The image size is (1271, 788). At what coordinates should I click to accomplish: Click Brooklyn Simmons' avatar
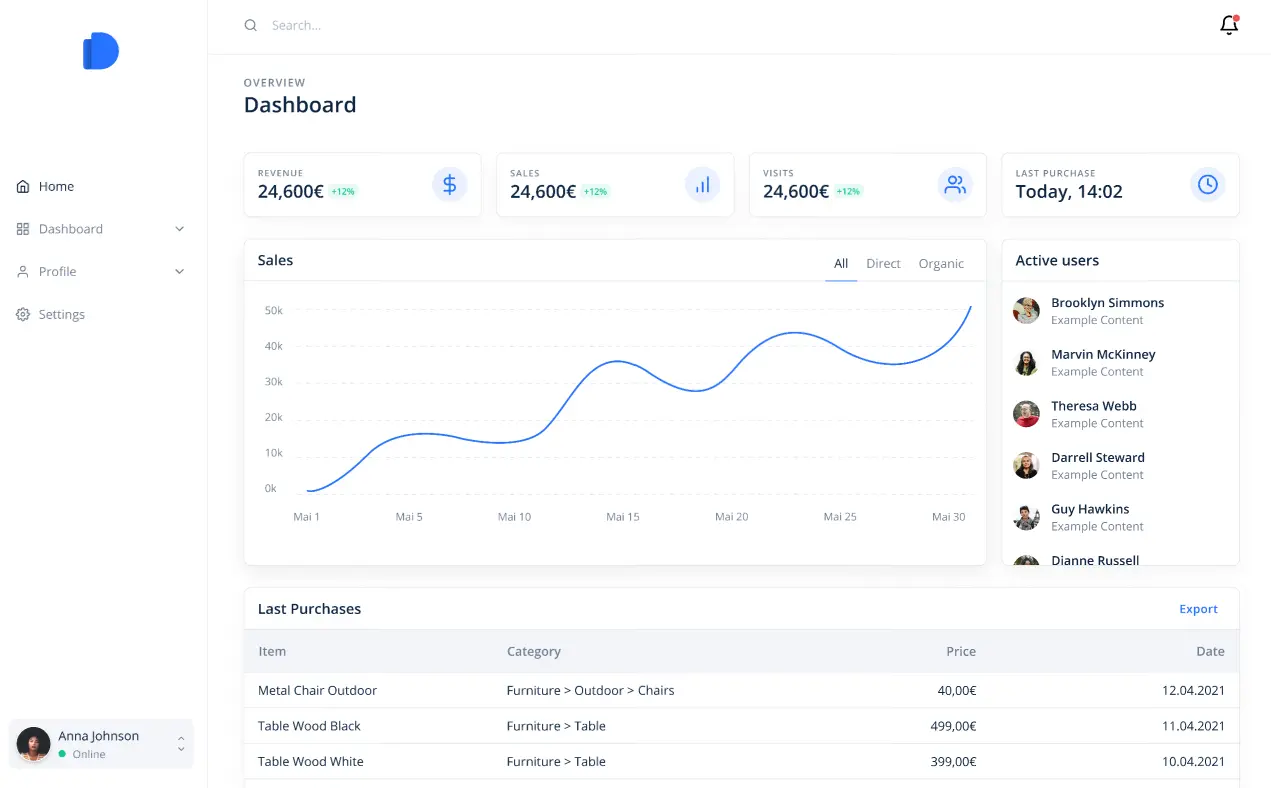coord(1026,310)
